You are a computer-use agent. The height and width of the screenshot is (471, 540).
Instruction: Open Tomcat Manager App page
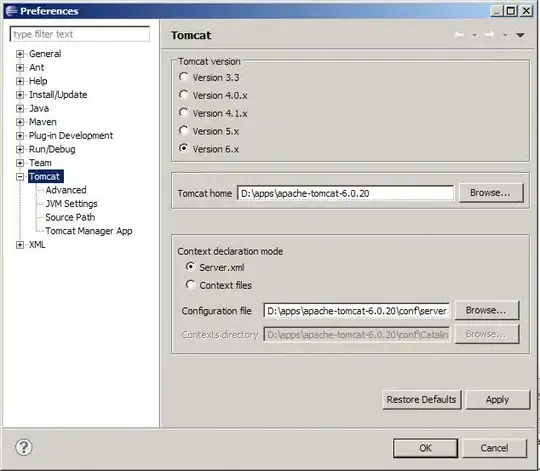click(89, 231)
